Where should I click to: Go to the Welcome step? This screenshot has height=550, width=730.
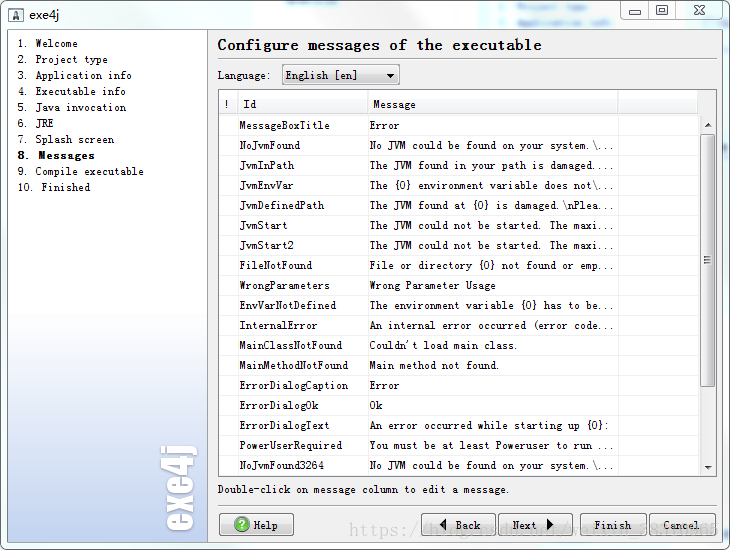[56, 44]
